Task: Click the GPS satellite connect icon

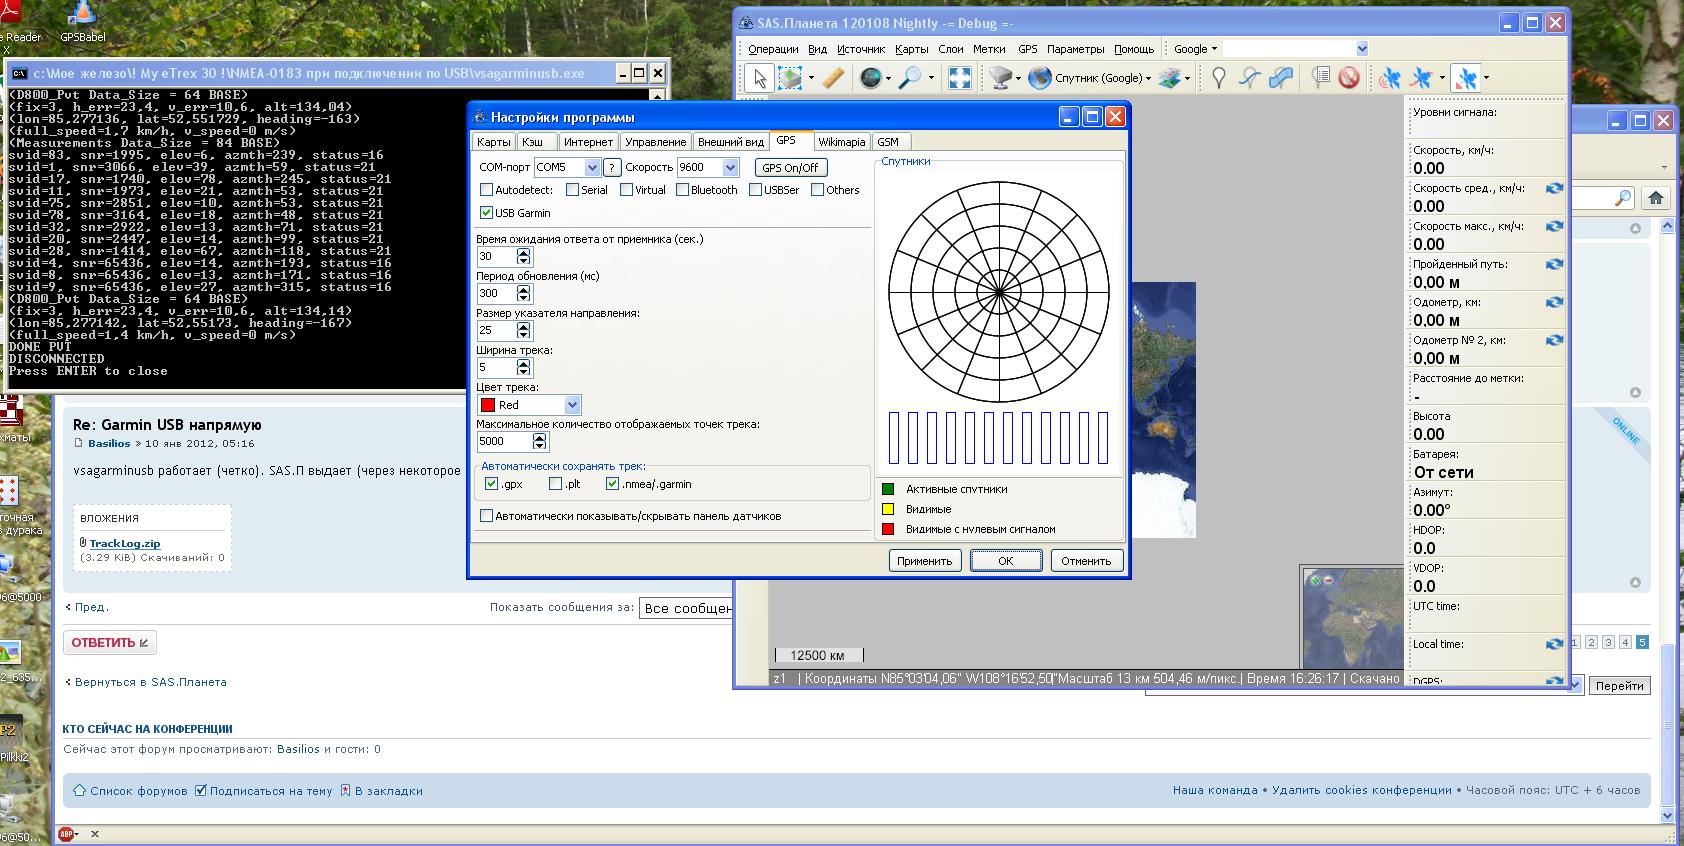Action: (x=1390, y=78)
